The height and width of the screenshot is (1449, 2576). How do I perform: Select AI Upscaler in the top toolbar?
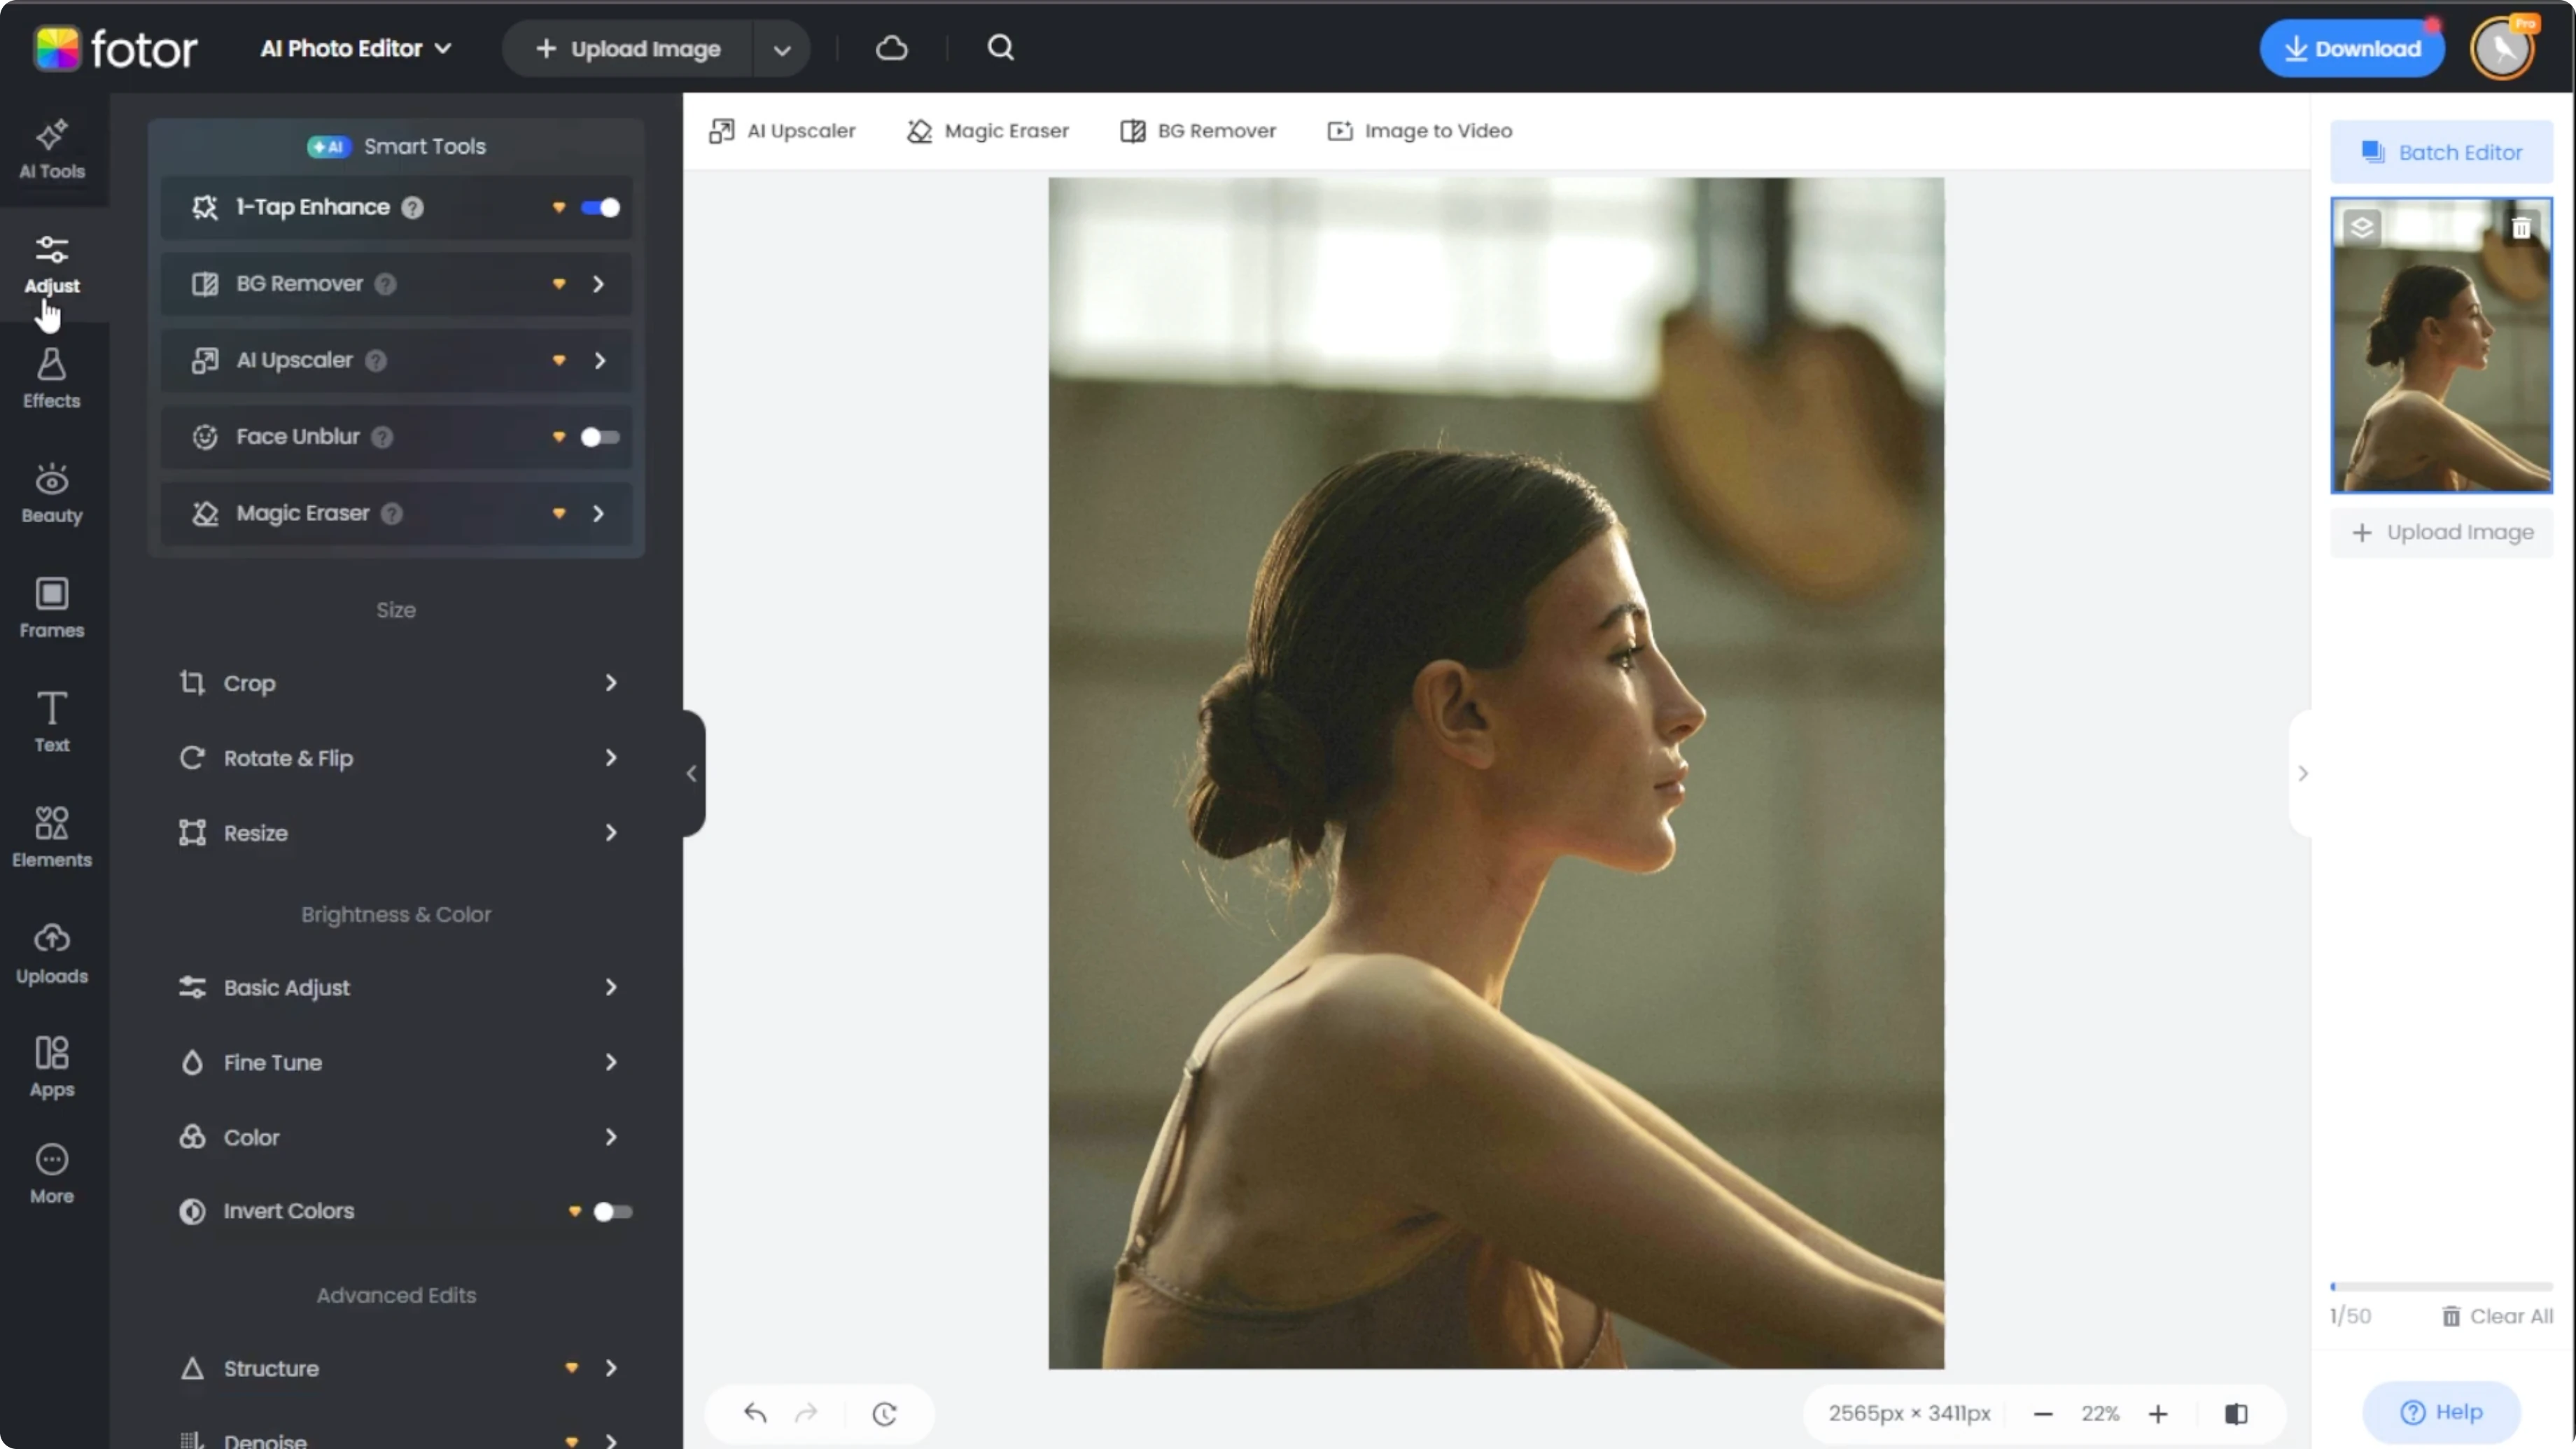pyautogui.click(x=782, y=131)
